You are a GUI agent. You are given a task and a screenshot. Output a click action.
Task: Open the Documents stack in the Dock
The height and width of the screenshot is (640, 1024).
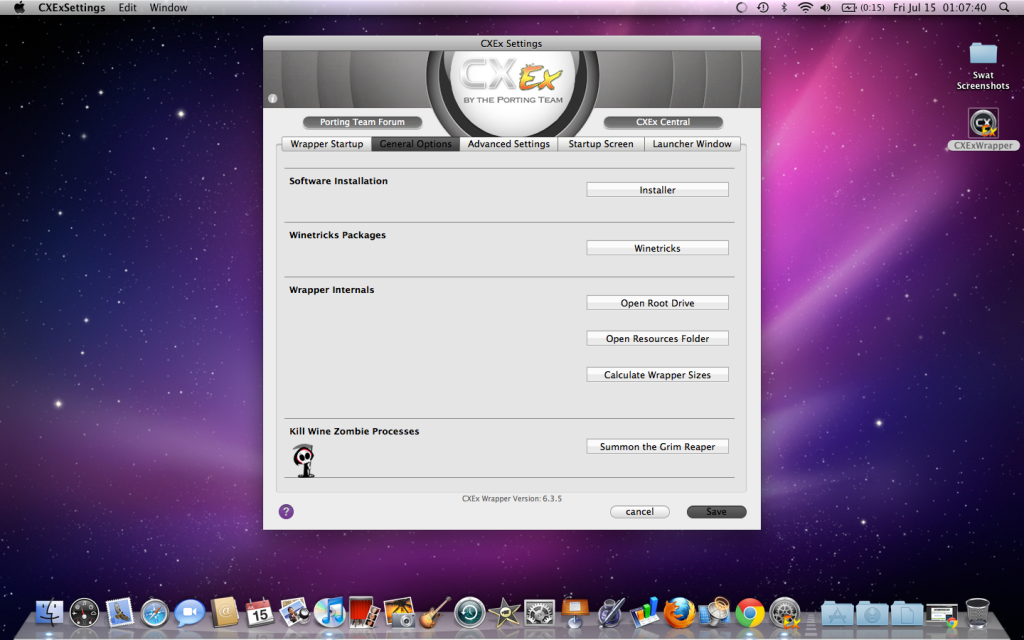pos(907,615)
